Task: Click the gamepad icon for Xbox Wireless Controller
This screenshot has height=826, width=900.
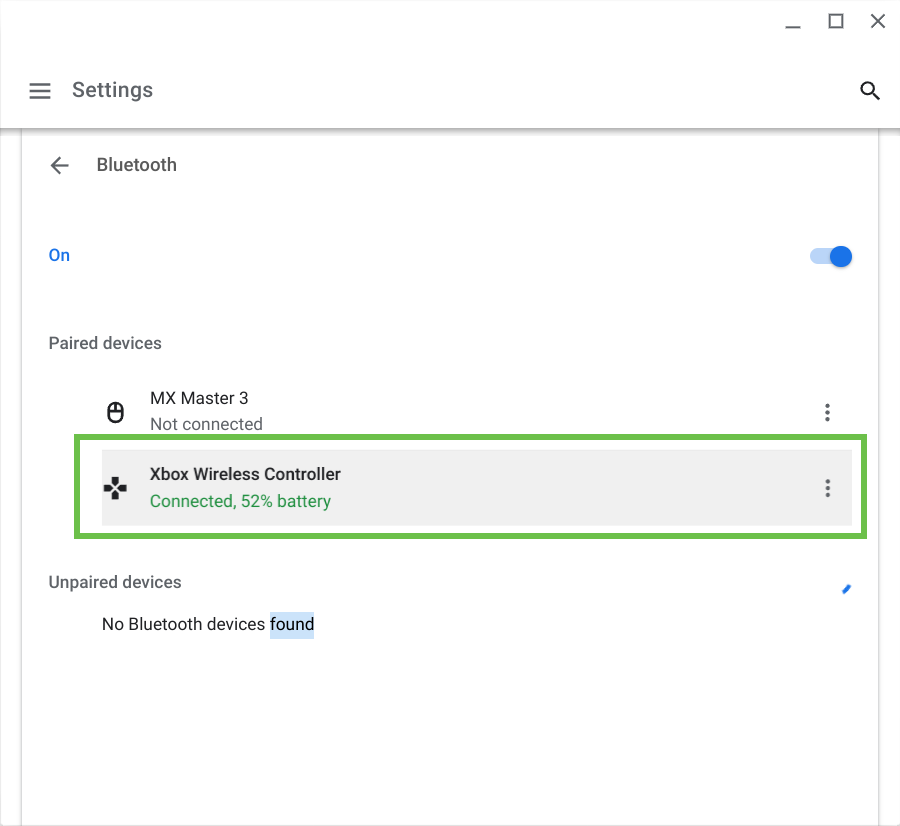Action: [x=116, y=487]
